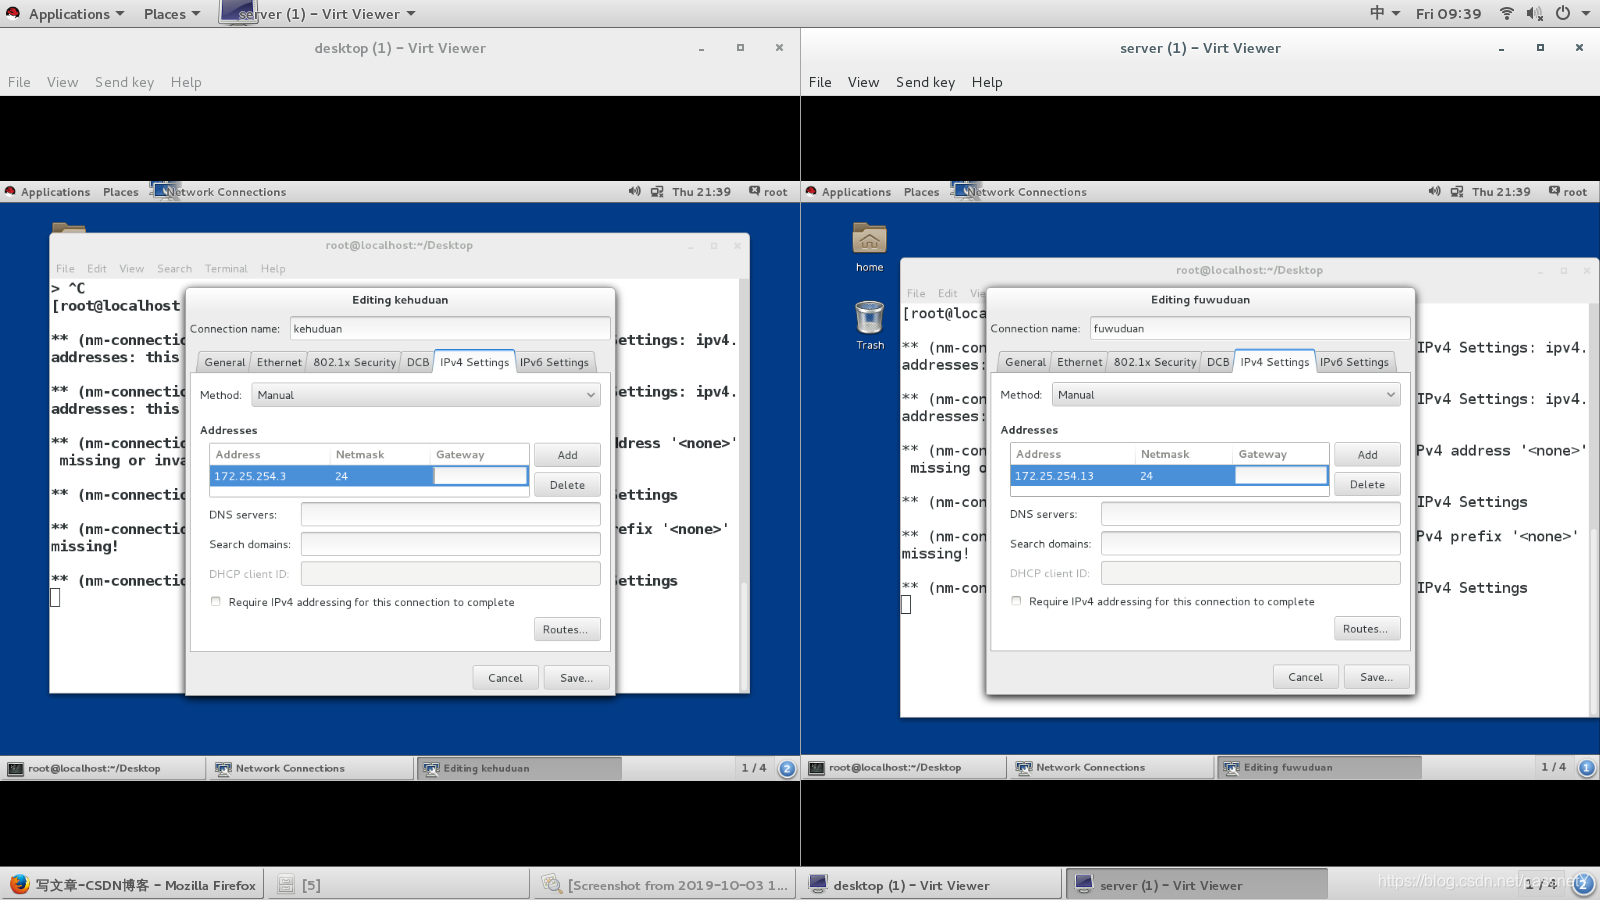Select Editing fuwuduan in server guest taskbar
1600x900 pixels.
pos(1318,768)
